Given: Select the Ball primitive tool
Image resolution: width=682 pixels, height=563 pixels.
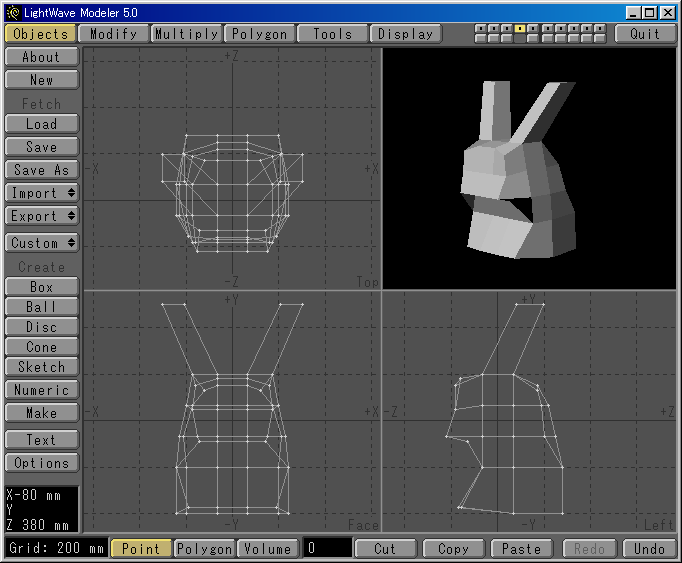Looking at the screenshot, I should point(41,307).
